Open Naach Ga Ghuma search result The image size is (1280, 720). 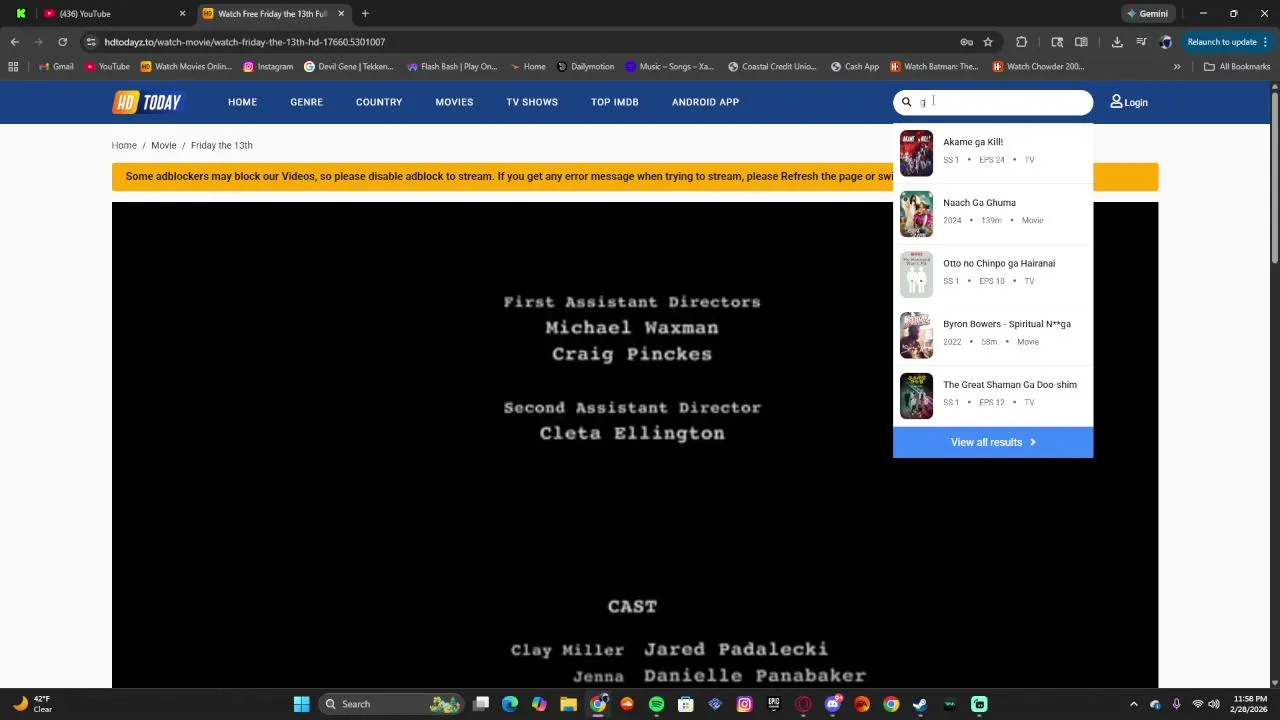click(993, 214)
